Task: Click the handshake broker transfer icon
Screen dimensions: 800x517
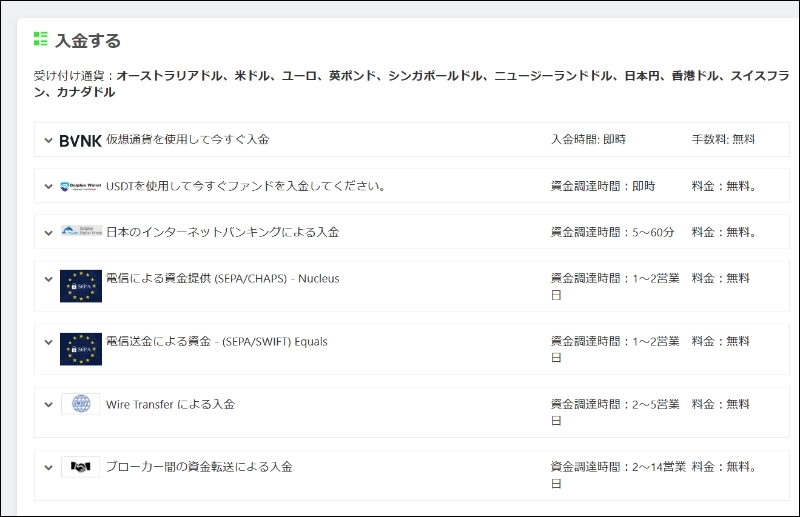Action: tap(80, 467)
